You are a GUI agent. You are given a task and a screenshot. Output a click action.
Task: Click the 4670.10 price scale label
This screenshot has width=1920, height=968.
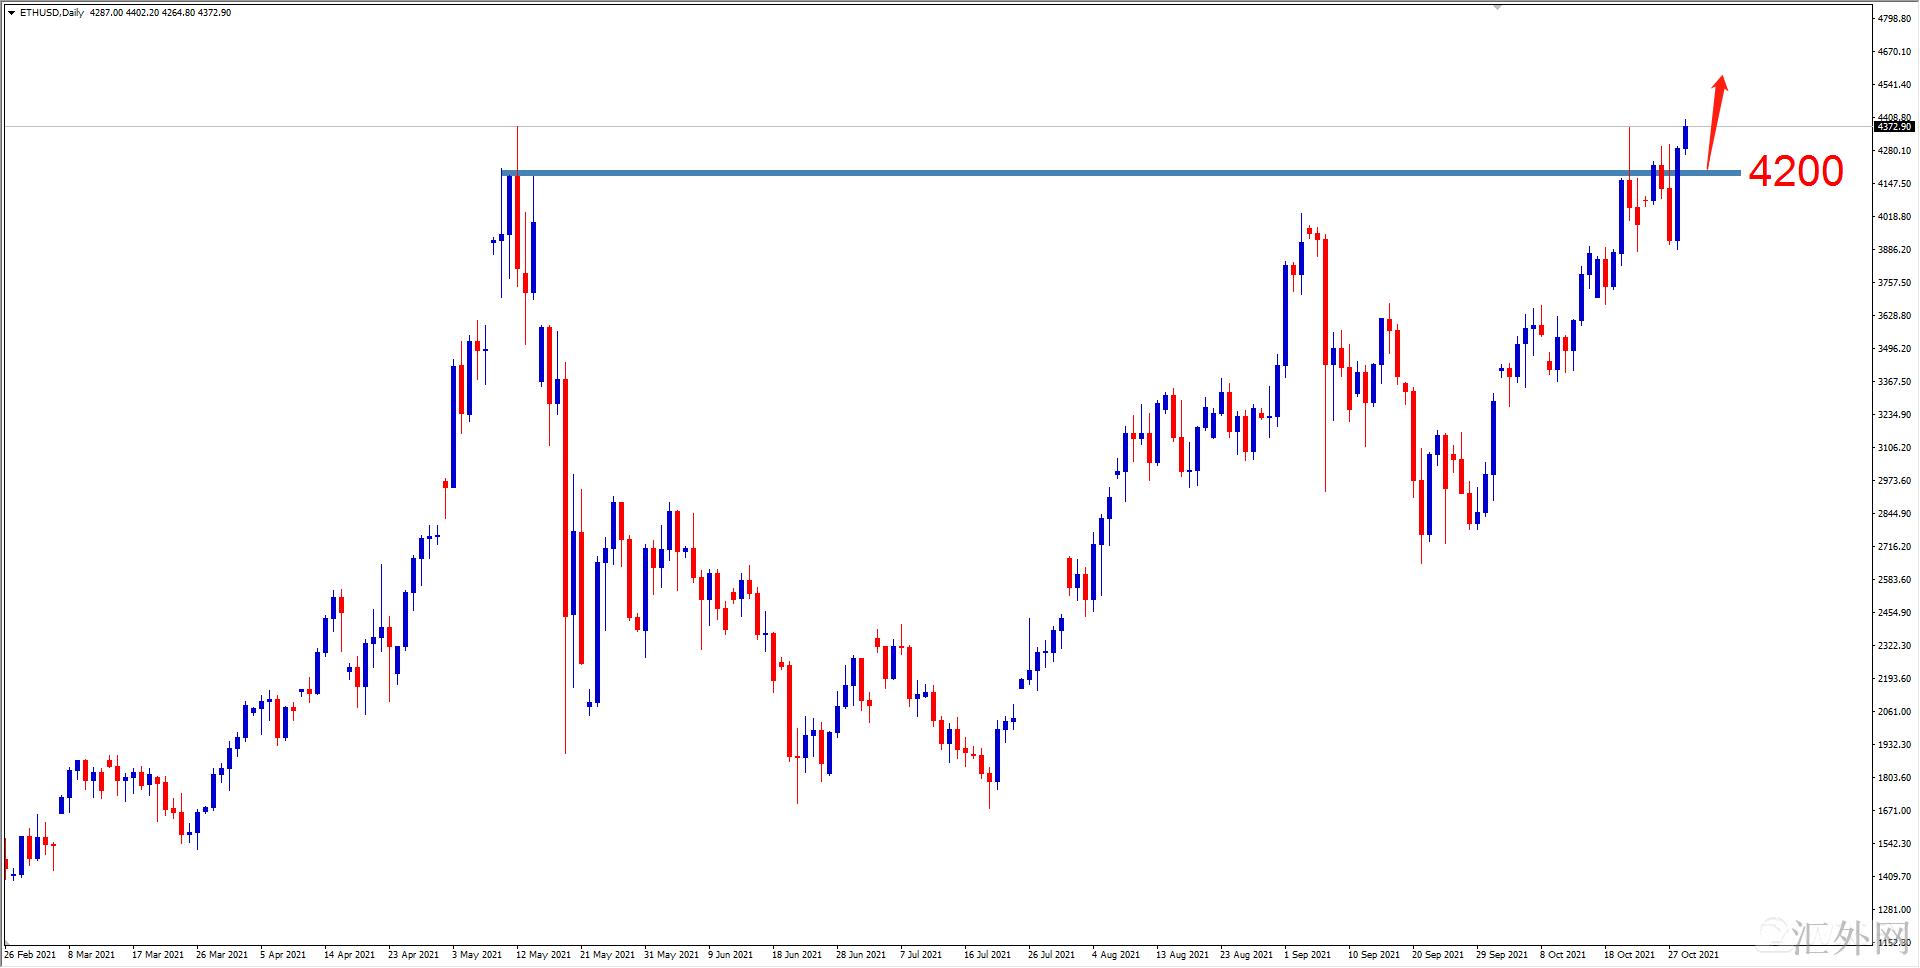pos(1894,52)
